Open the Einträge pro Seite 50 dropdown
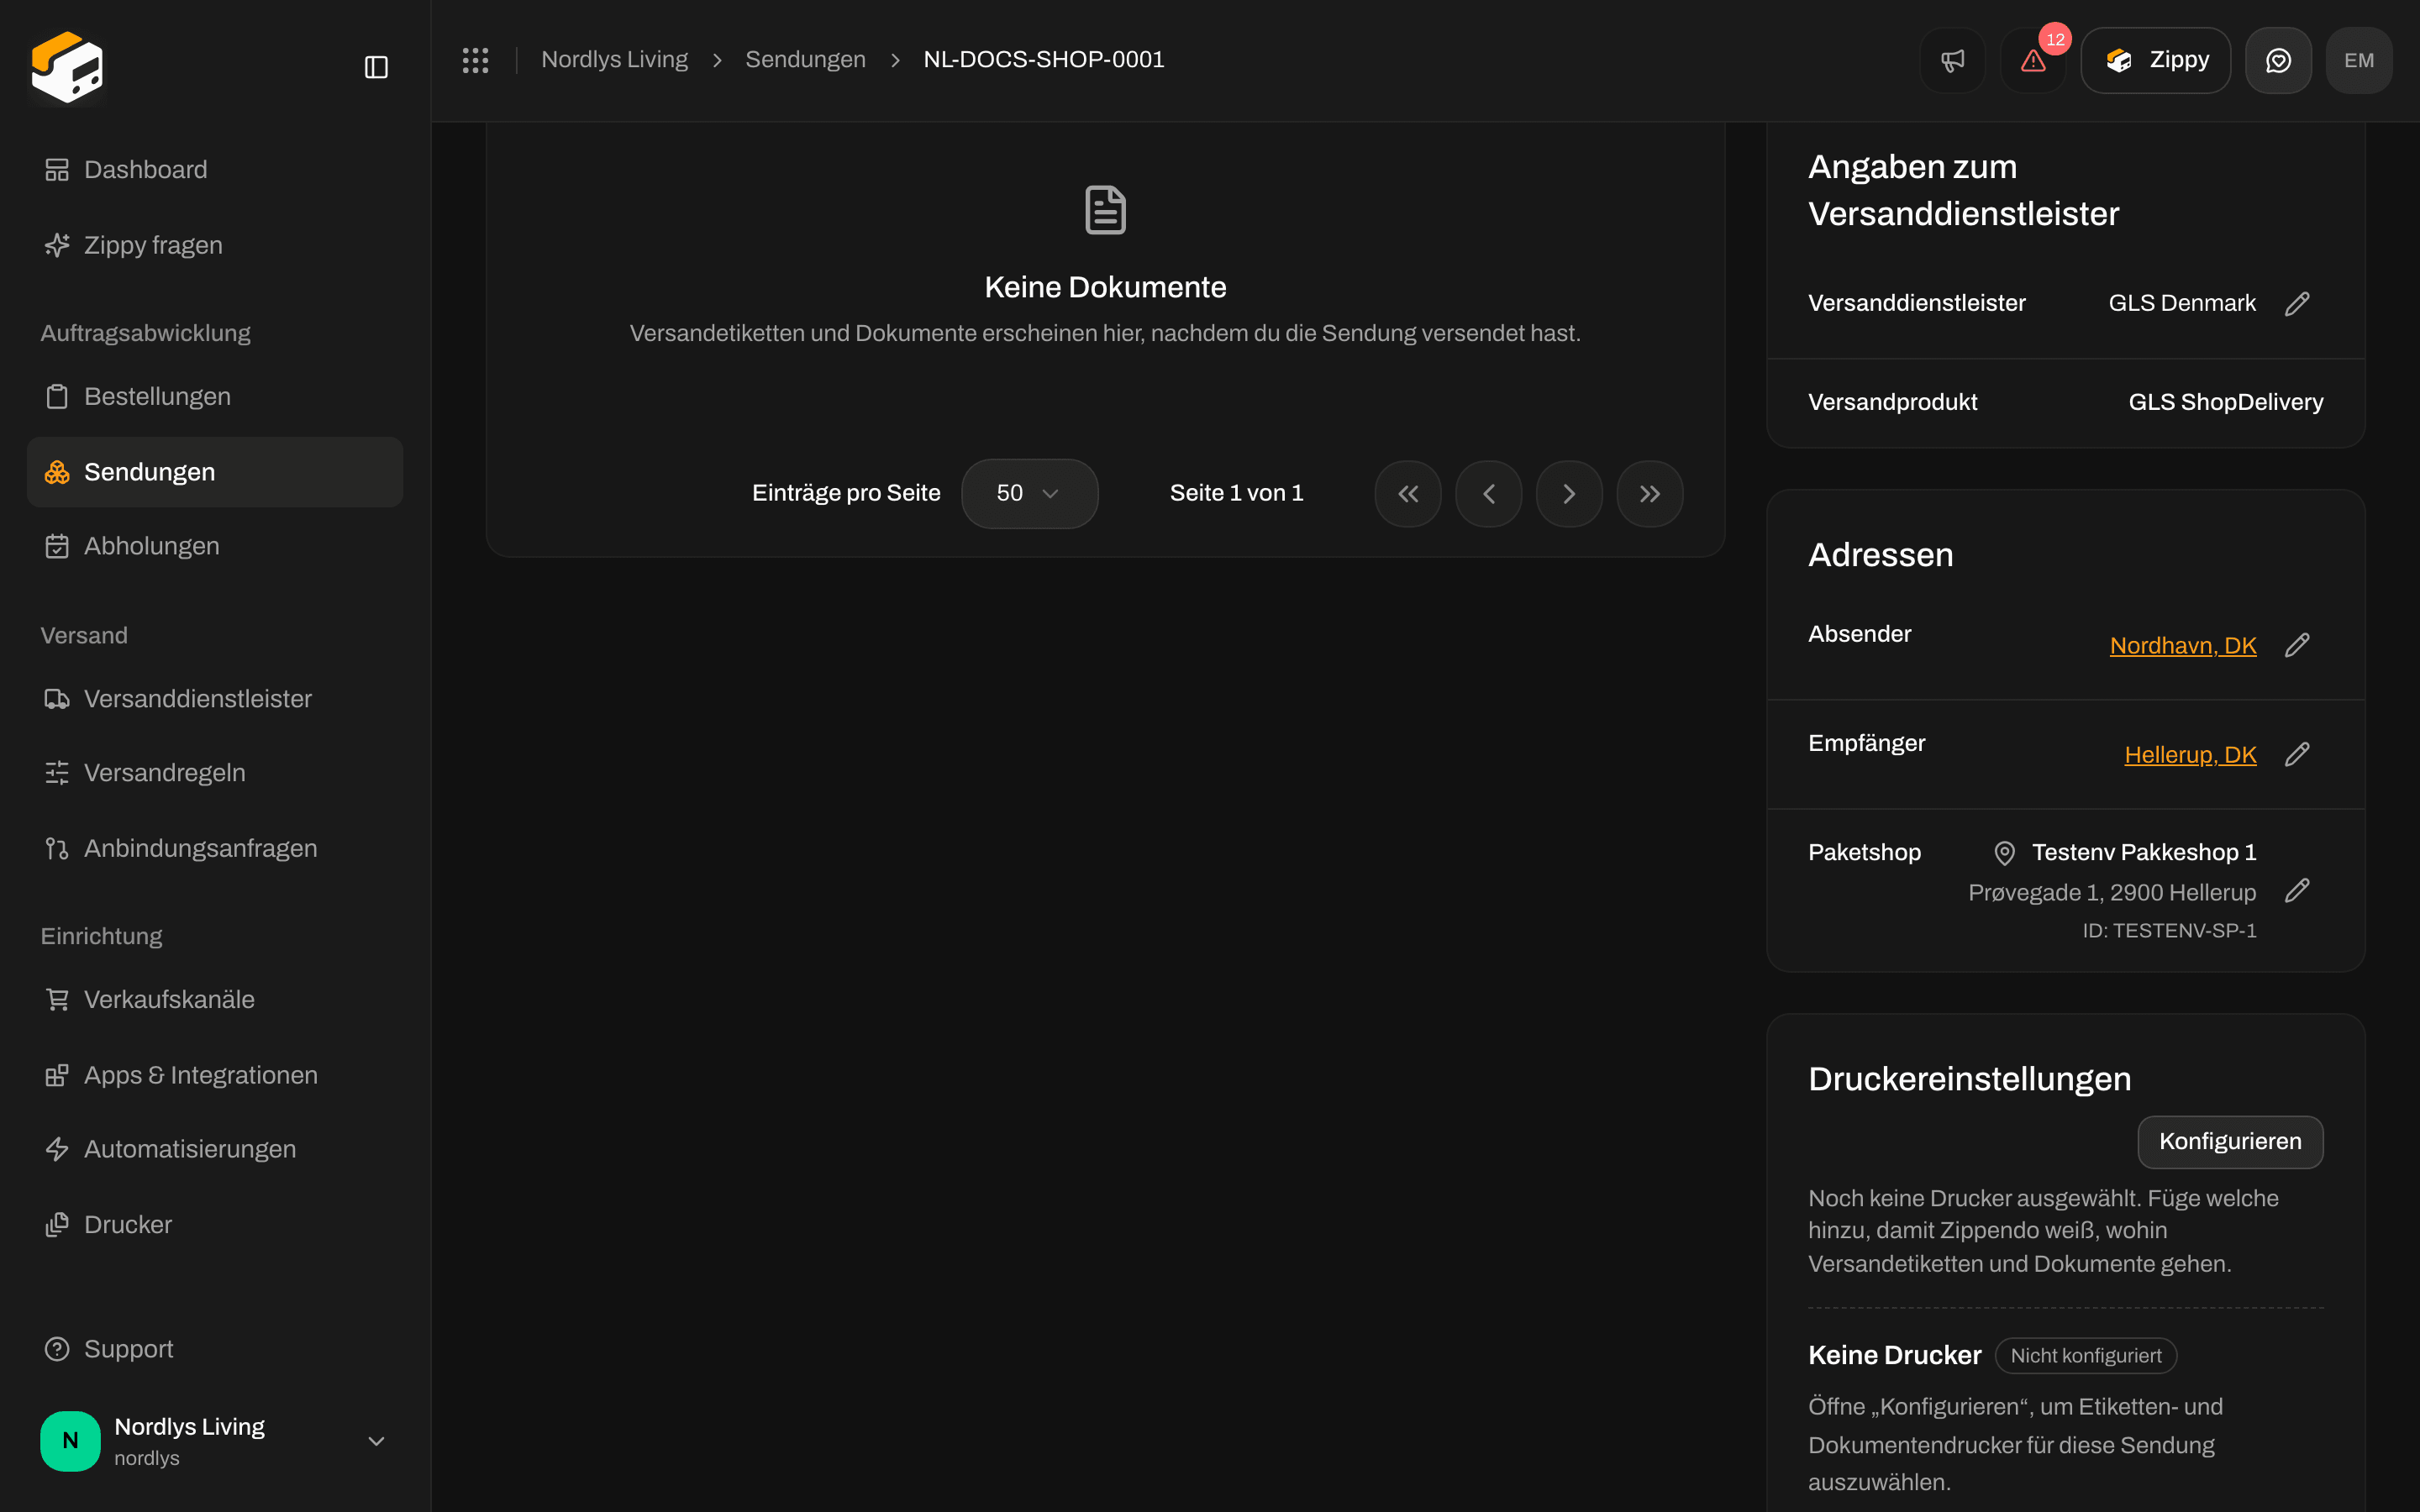This screenshot has height=1512, width=2420. pos(1029,493)
